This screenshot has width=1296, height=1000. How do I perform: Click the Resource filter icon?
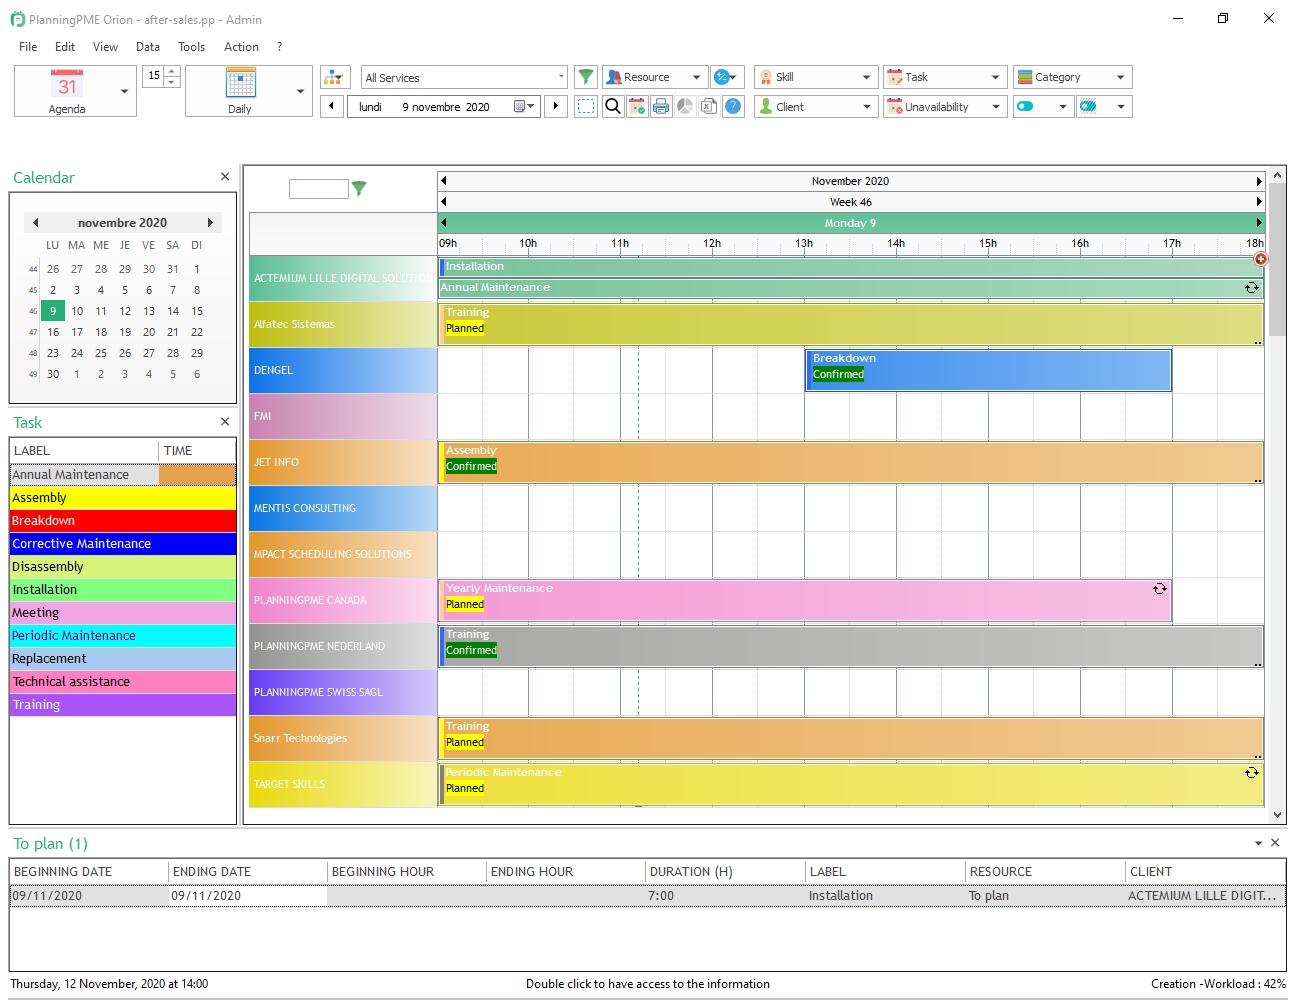point(612,77)
